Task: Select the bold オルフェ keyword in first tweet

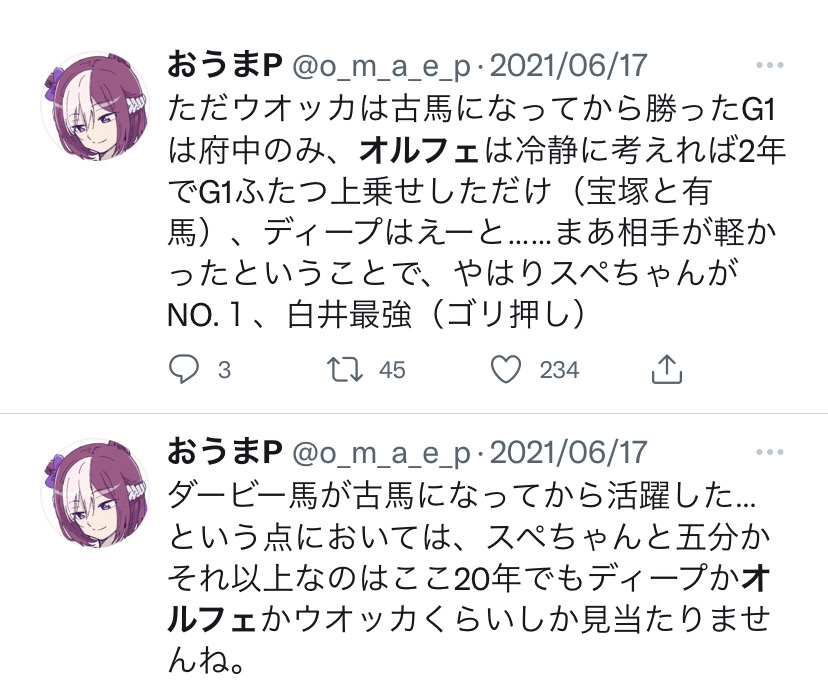Action: pos(418,151)
